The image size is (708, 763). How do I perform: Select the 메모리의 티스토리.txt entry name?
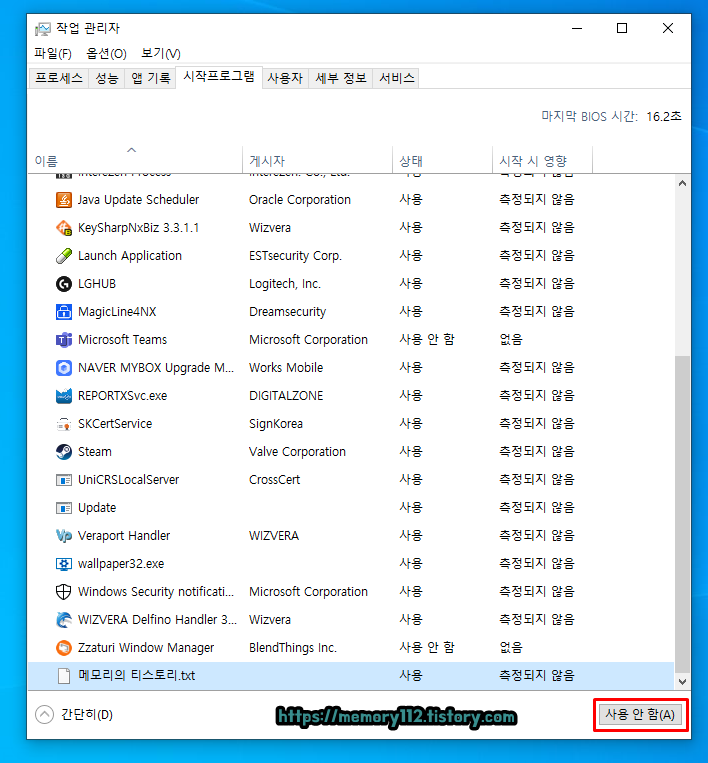(x=137, y=676)
